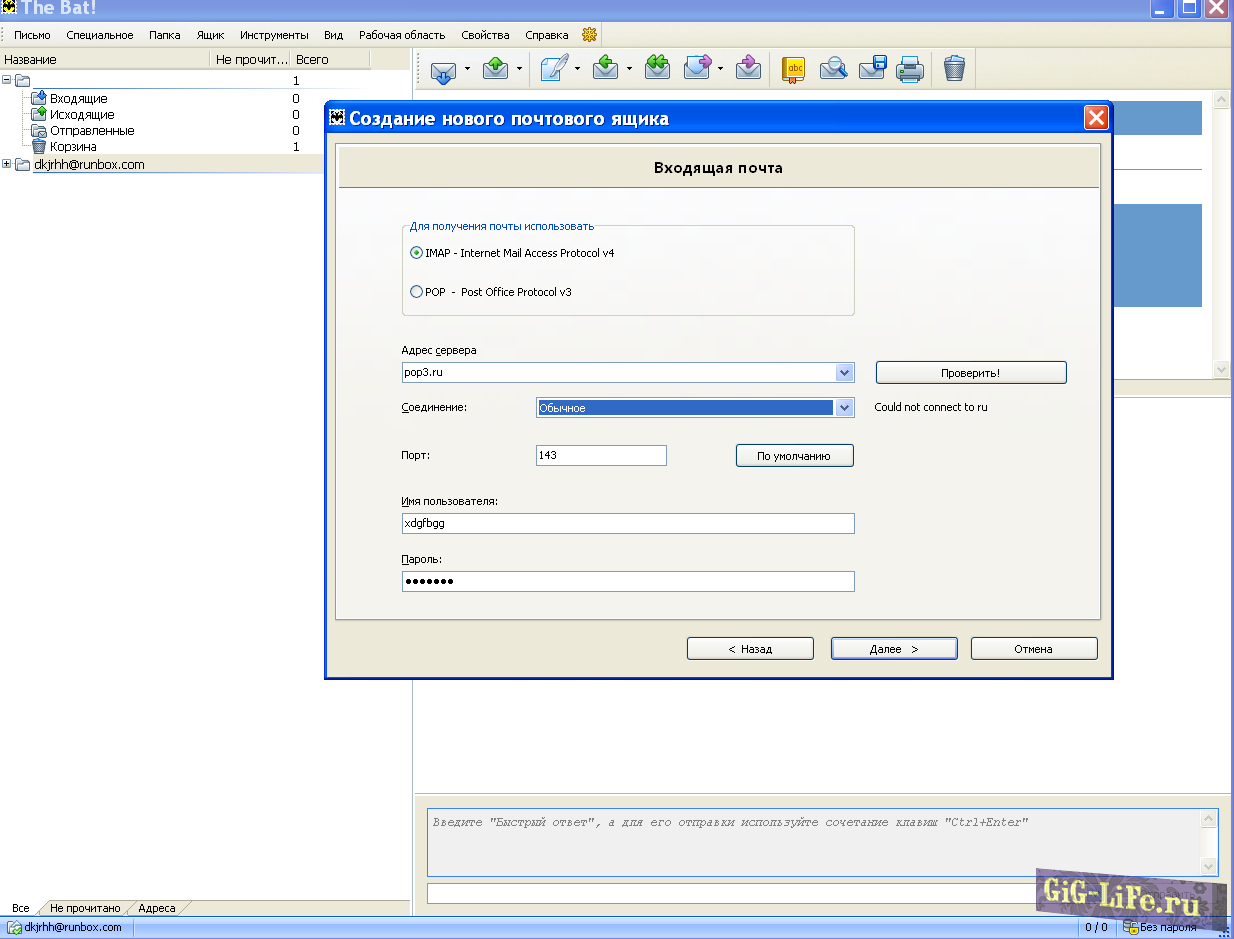Select the POP Post Office Protocol option

[x=417, y=292]
